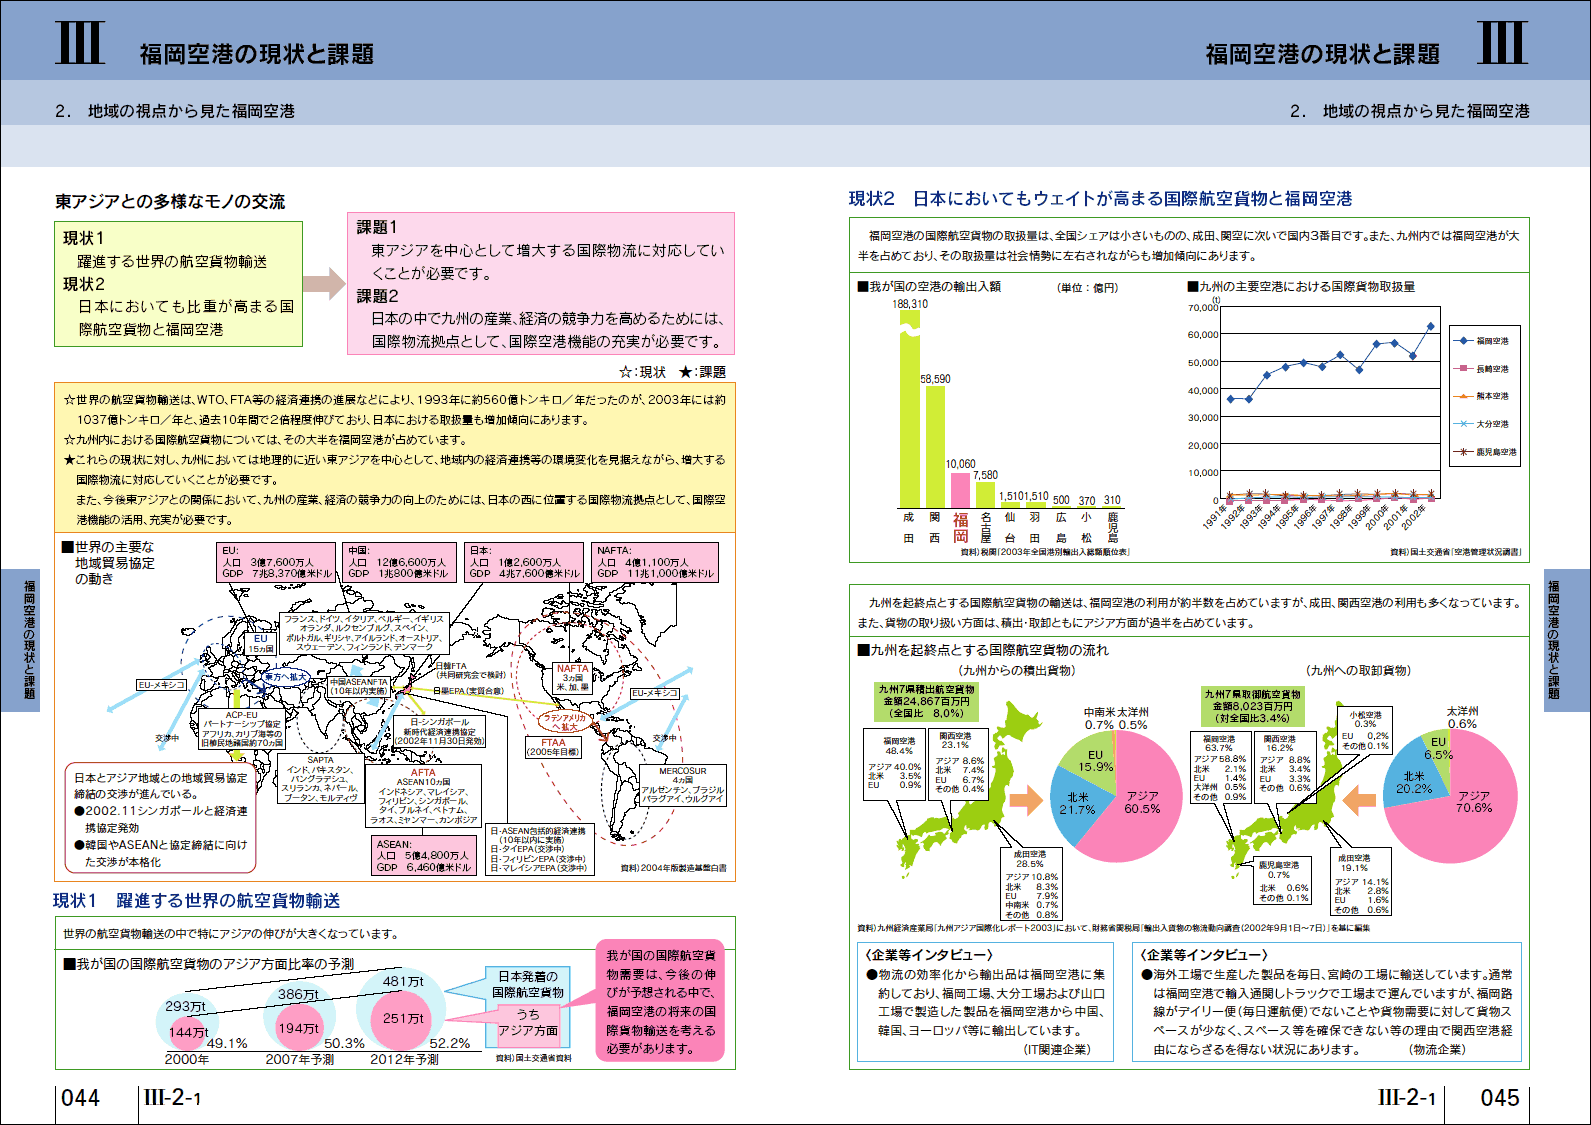
Task: Click the 194万t inner circle value
Action: point(298,1028)
